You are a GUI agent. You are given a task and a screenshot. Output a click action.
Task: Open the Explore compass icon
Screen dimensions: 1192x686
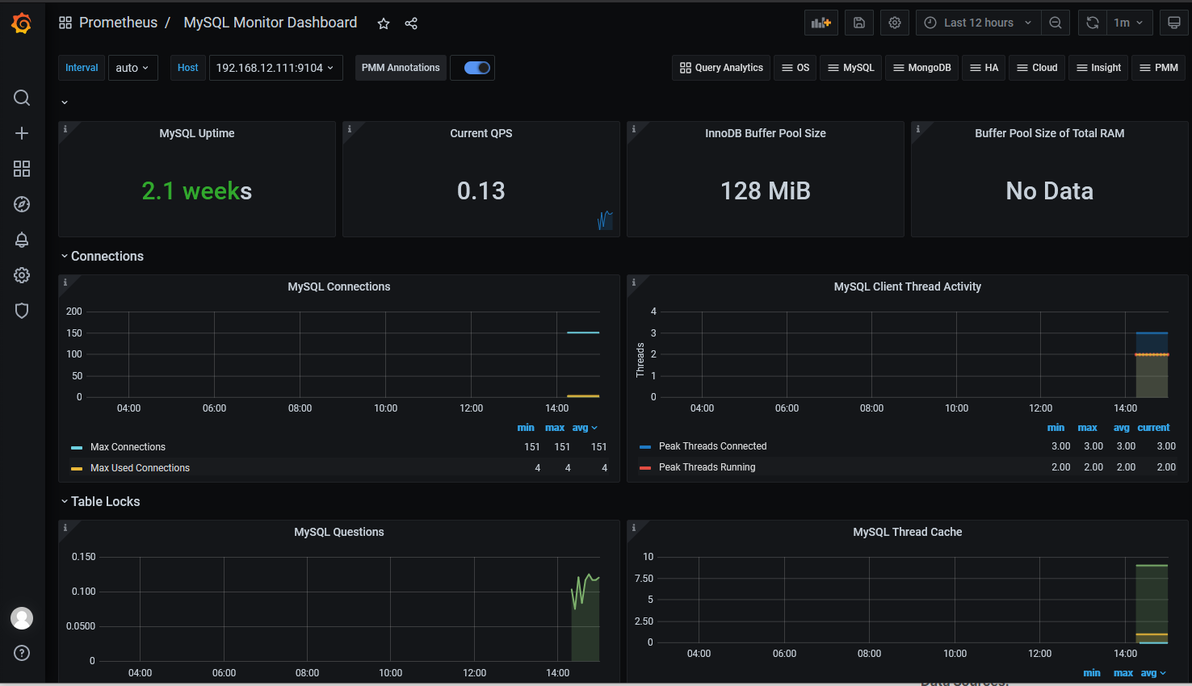click(21, 204)
